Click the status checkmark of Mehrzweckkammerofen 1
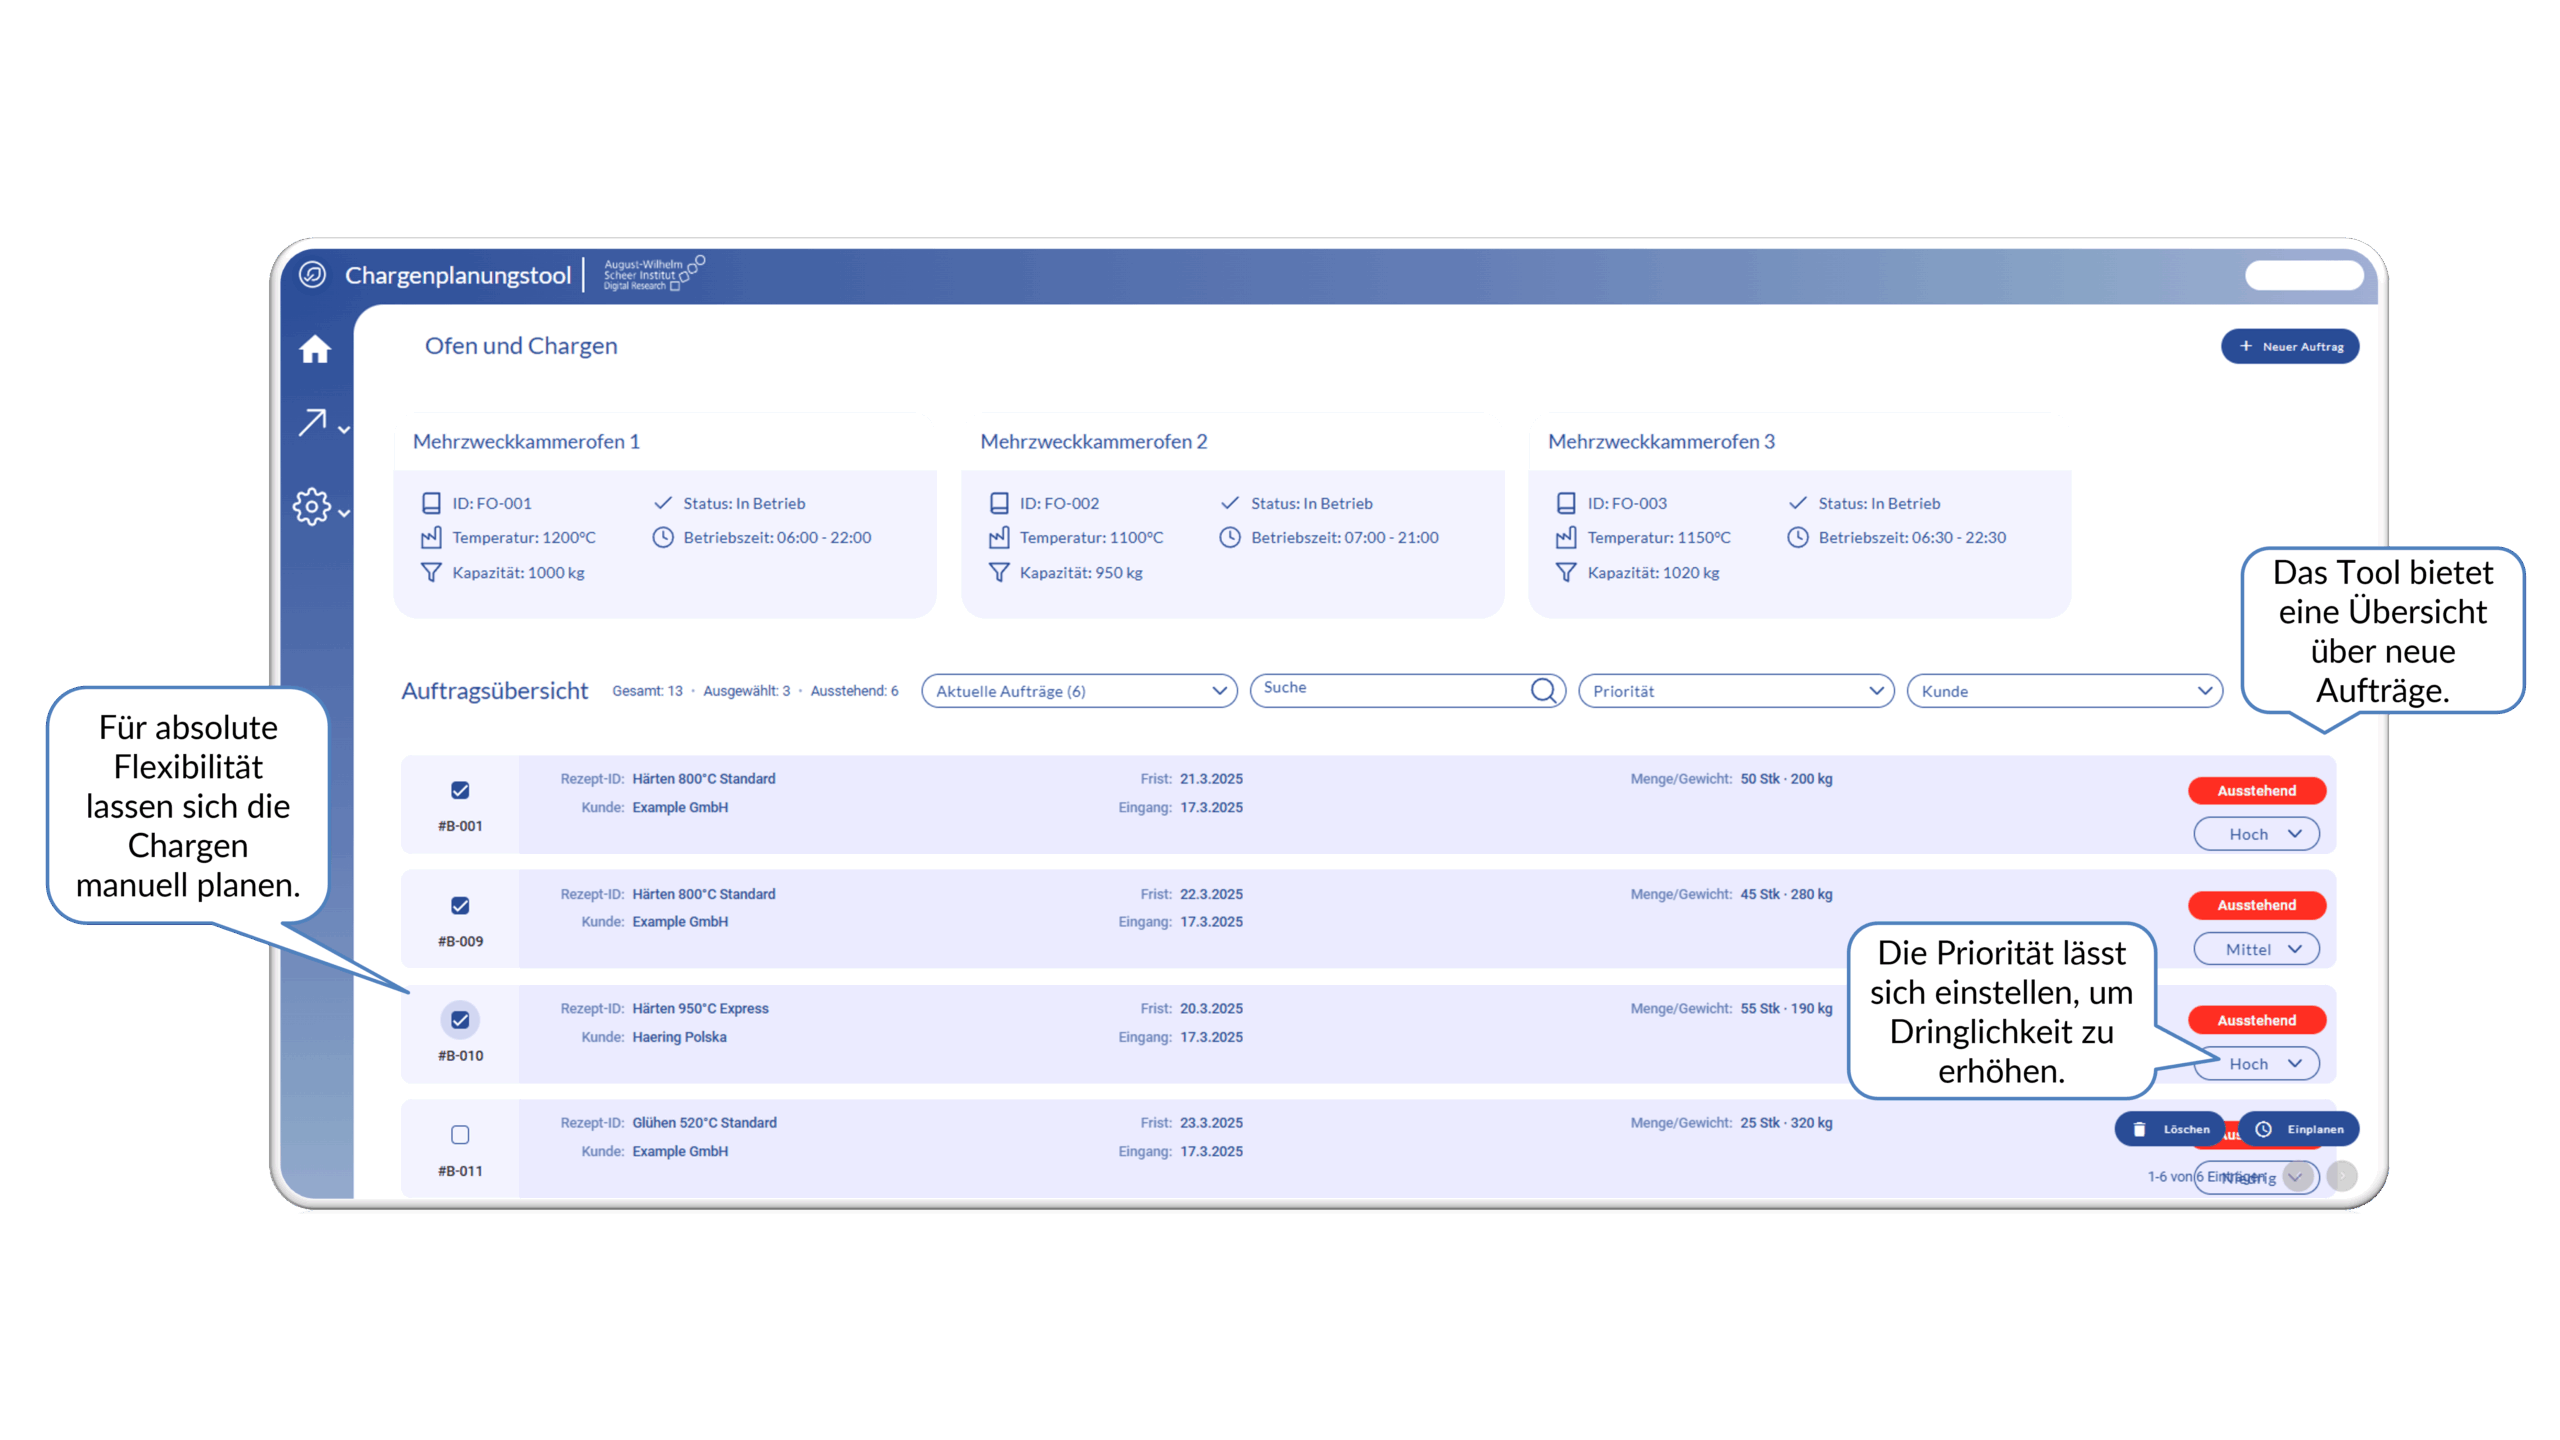 pyautogui.click(x=662, y=503)
